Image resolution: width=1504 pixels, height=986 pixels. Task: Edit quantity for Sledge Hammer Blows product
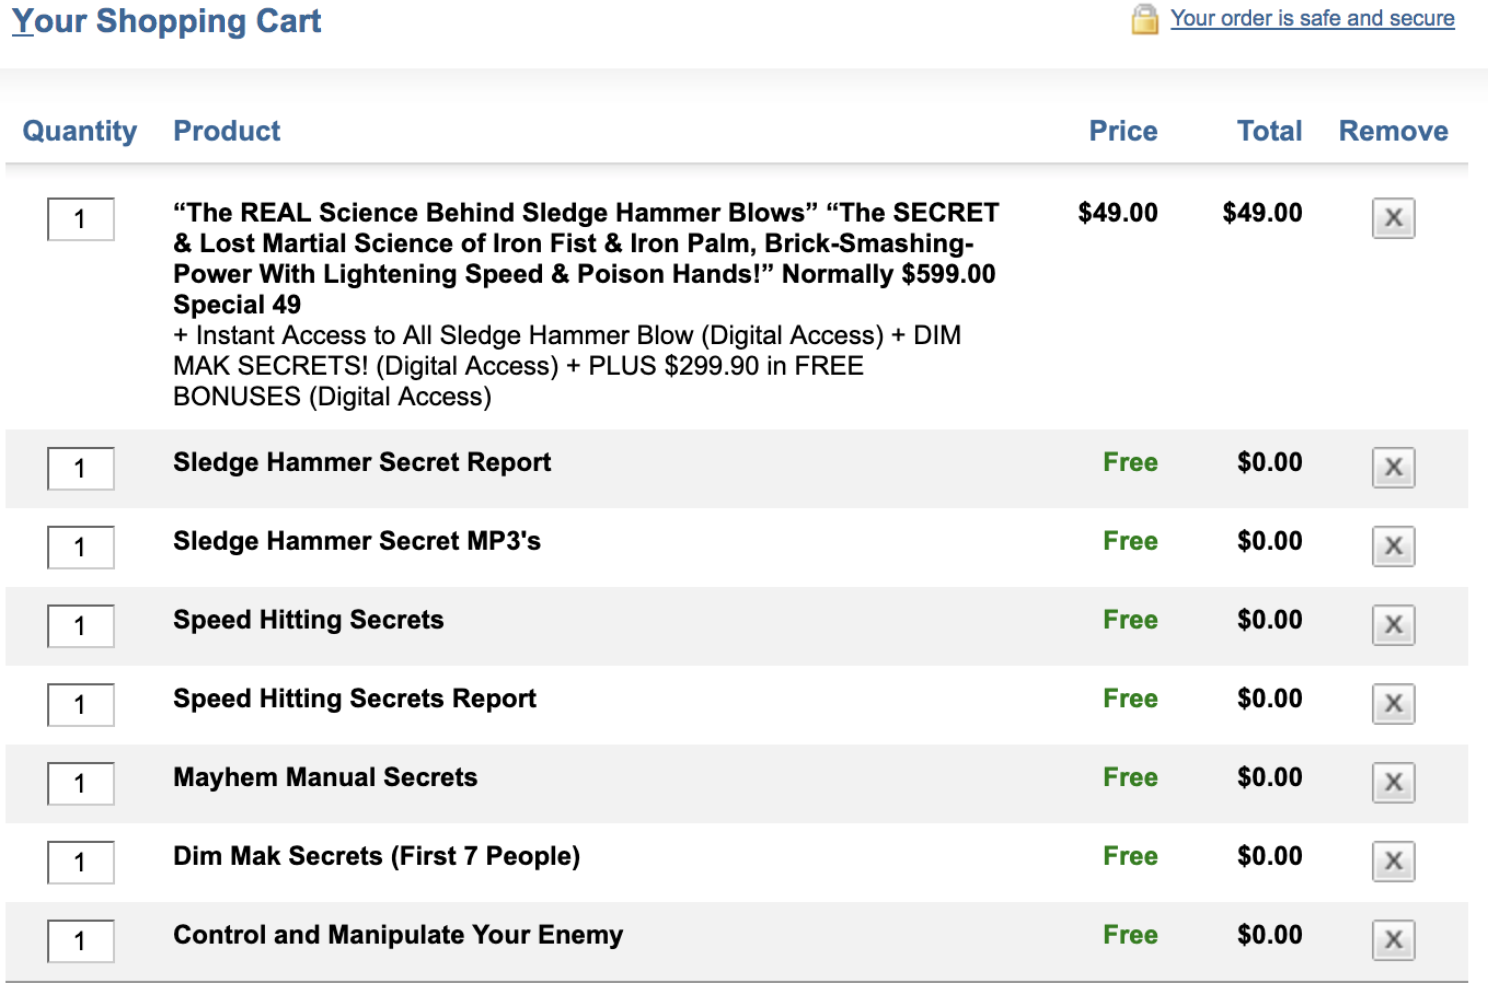click(x=81, y=219)
